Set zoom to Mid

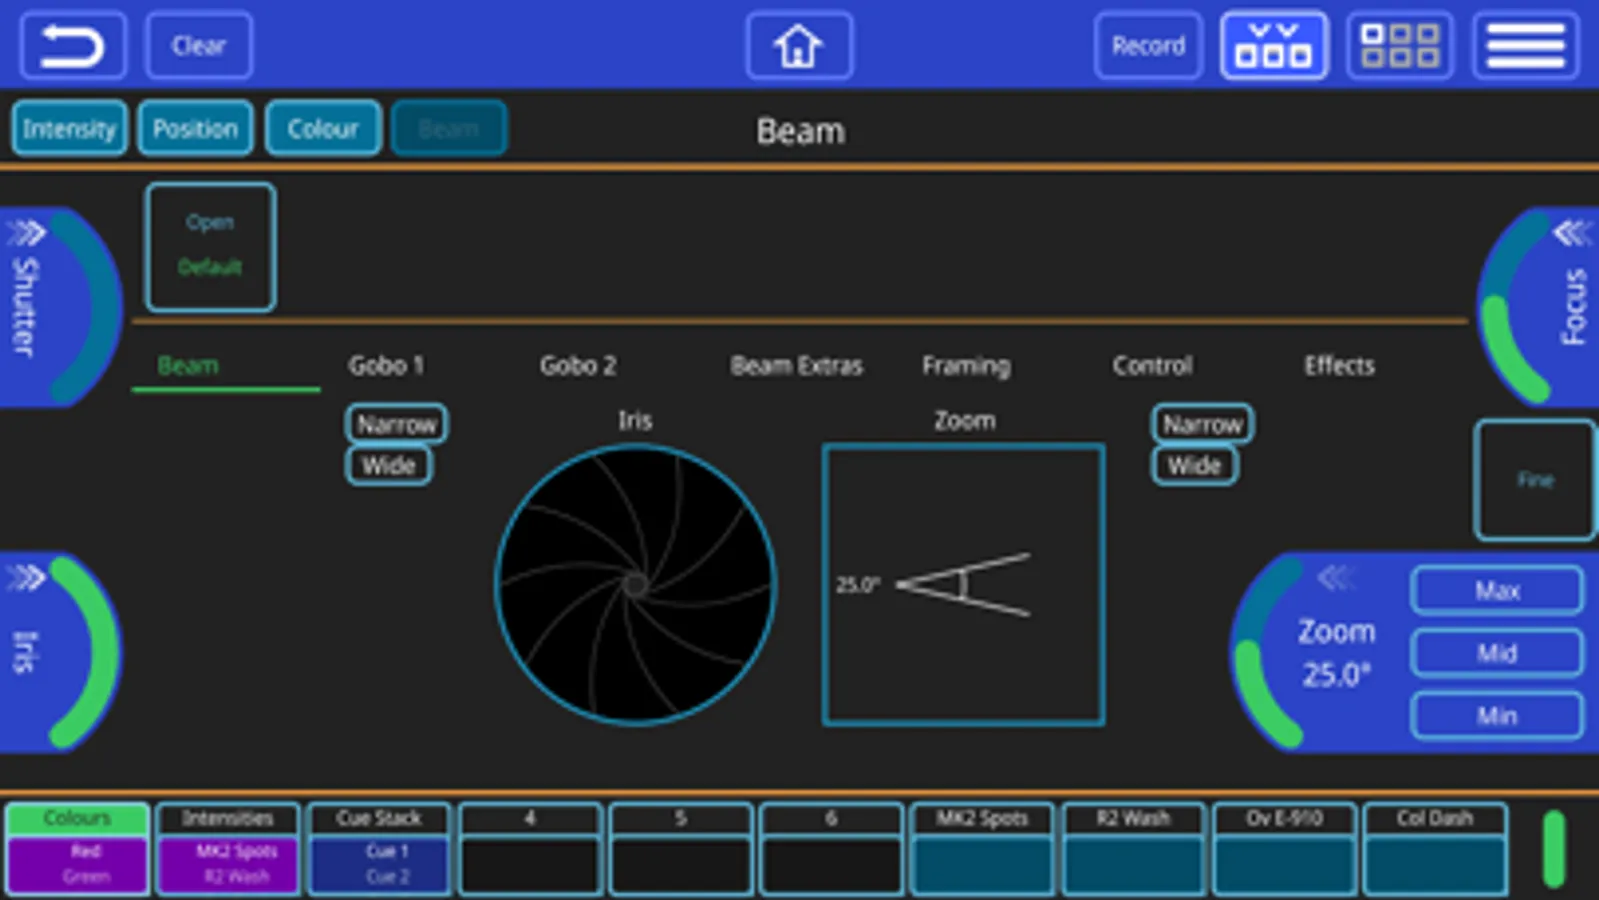[1497, 653]
